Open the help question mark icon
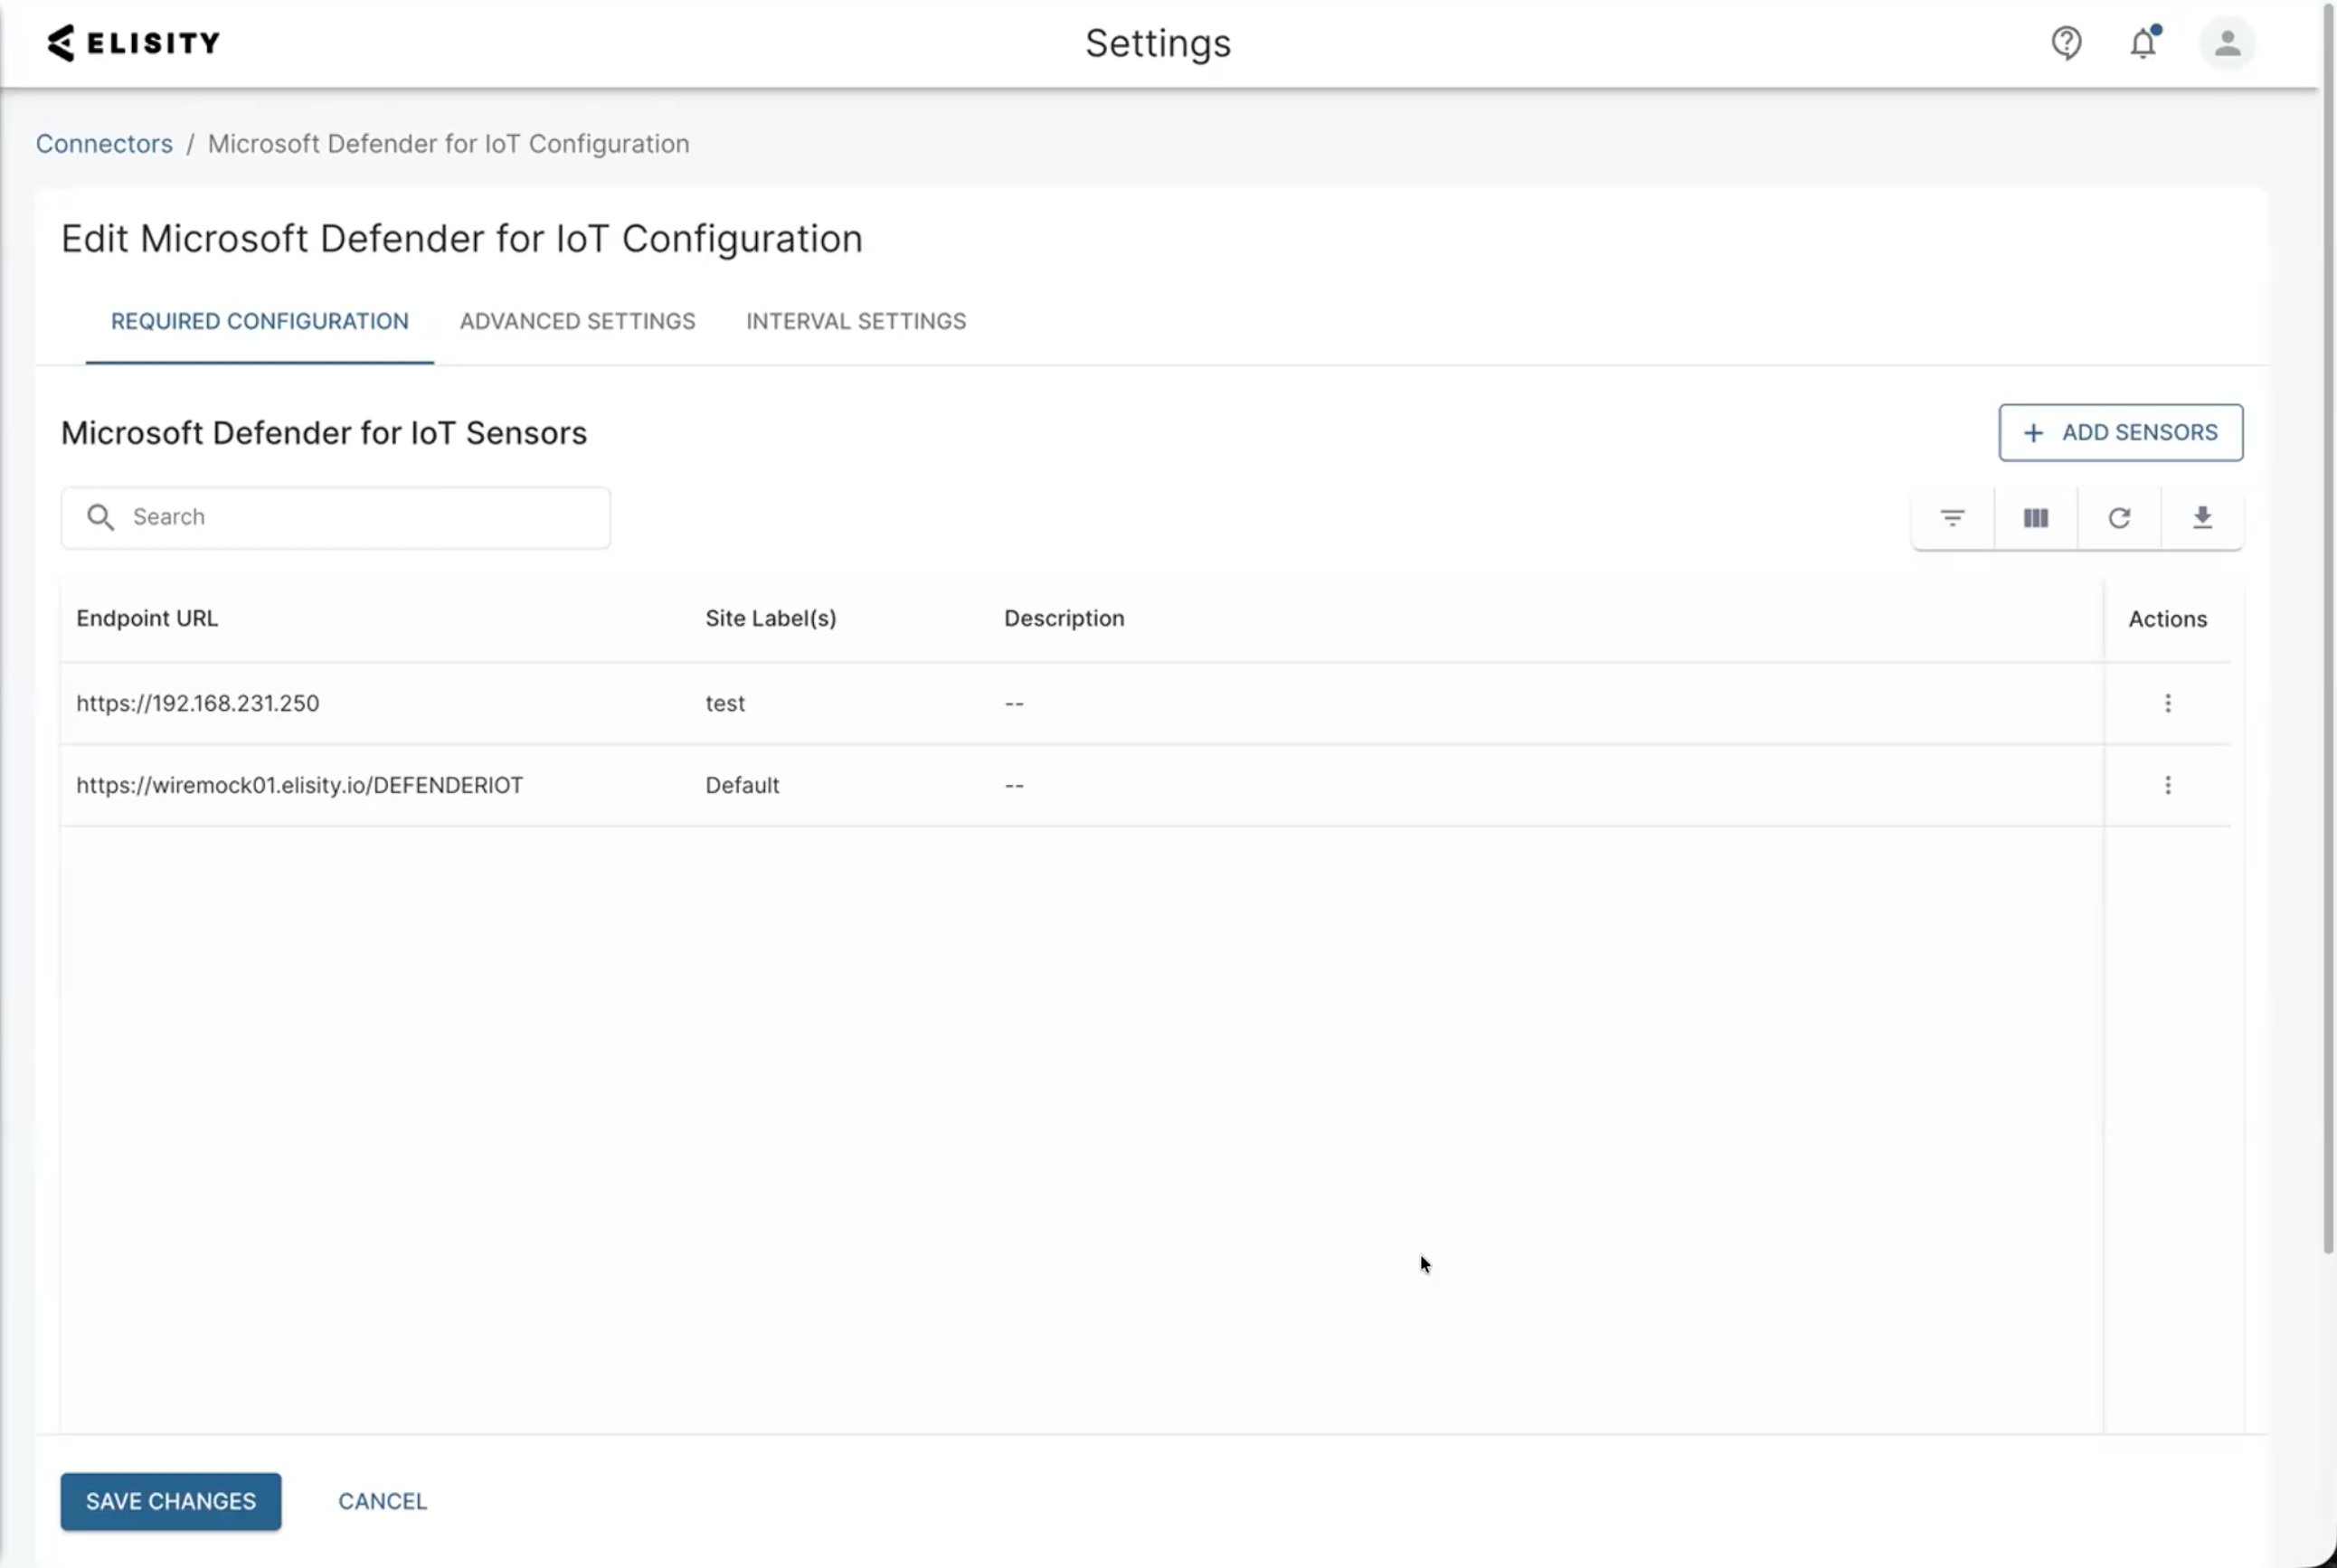Viewport: 2337px width, 1568px height. click(2066, 43)
